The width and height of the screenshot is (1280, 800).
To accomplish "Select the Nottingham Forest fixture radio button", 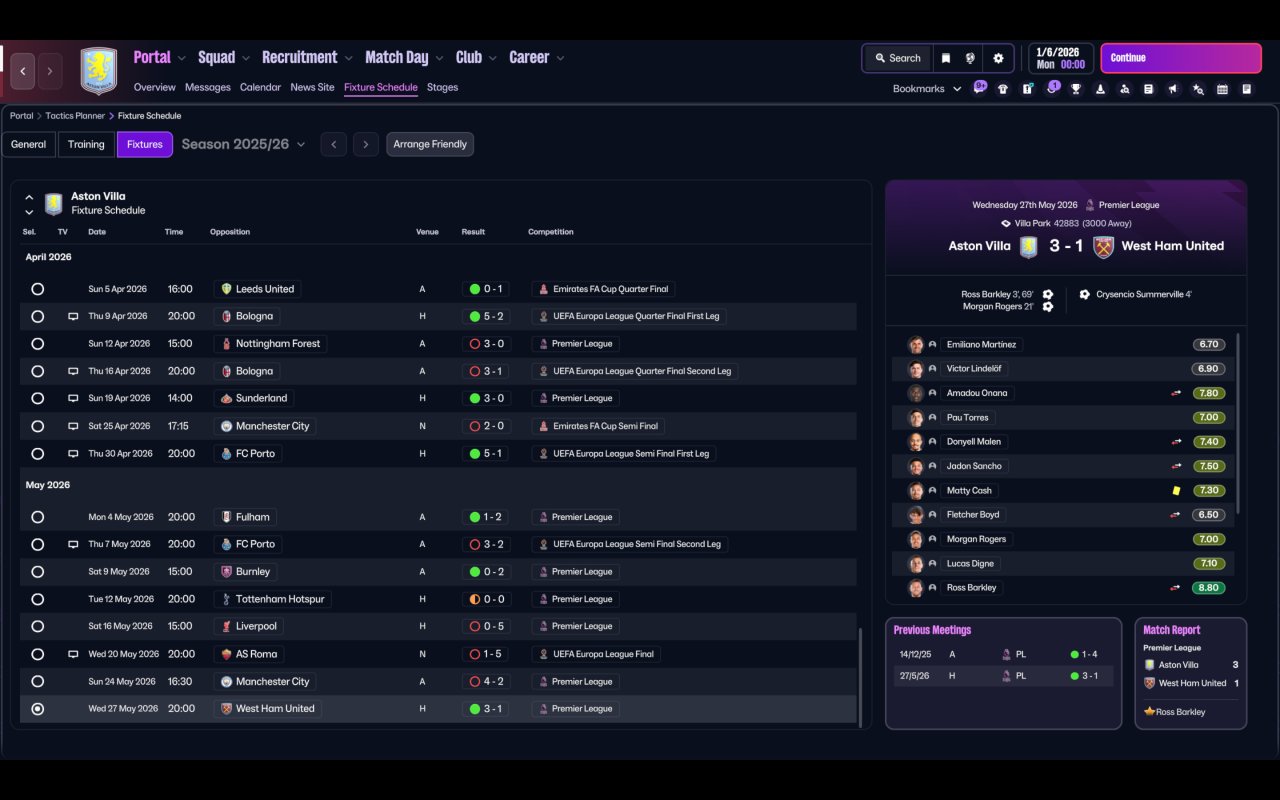I will pos(37,344).
